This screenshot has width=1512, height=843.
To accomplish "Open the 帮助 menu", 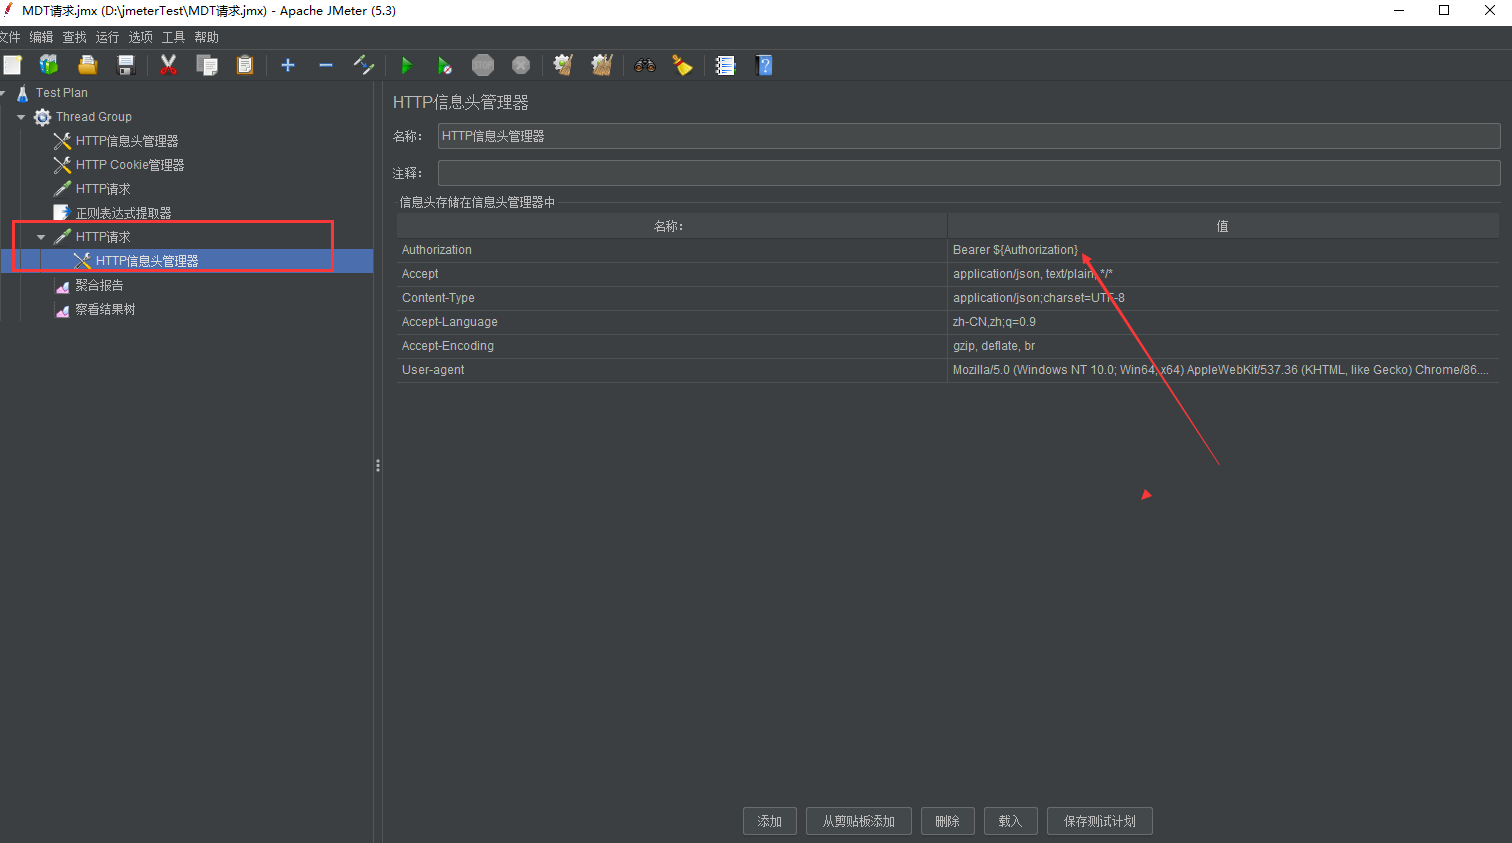I will tap(206, 37).
